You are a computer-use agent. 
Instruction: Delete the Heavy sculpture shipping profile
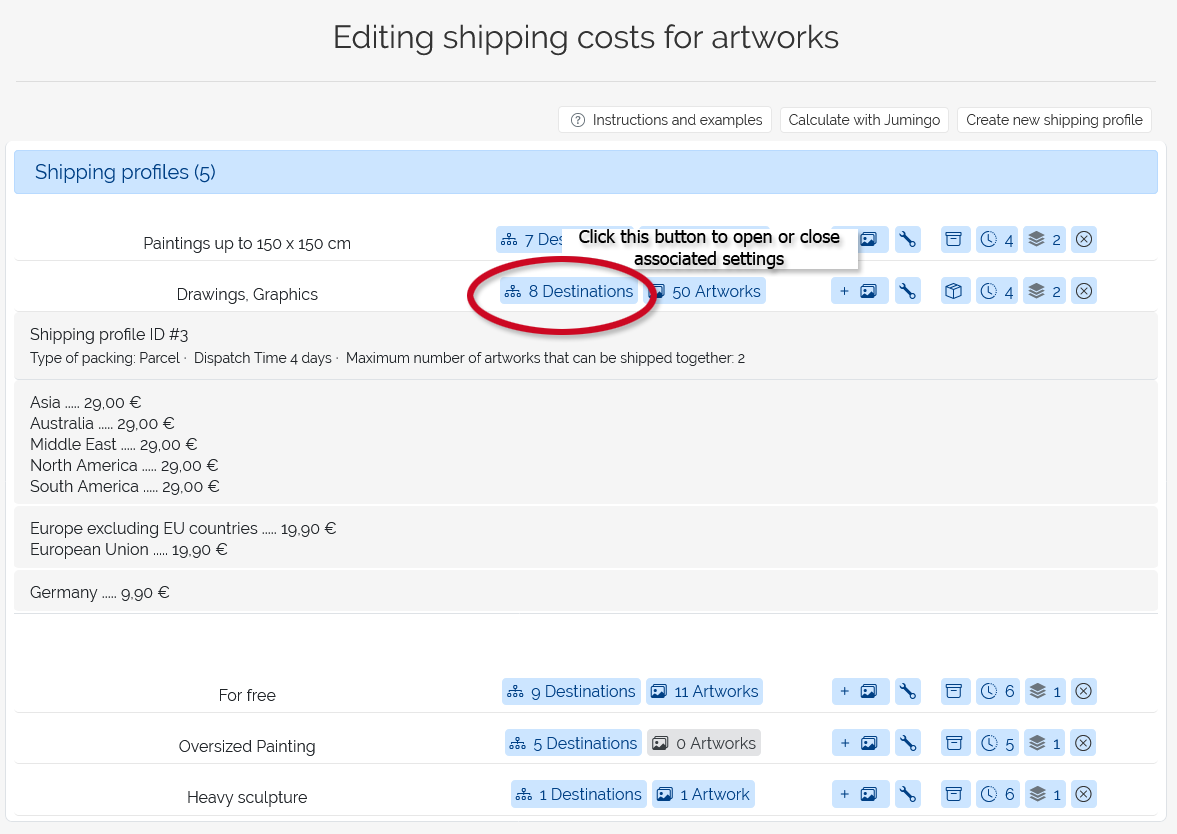1084,794
